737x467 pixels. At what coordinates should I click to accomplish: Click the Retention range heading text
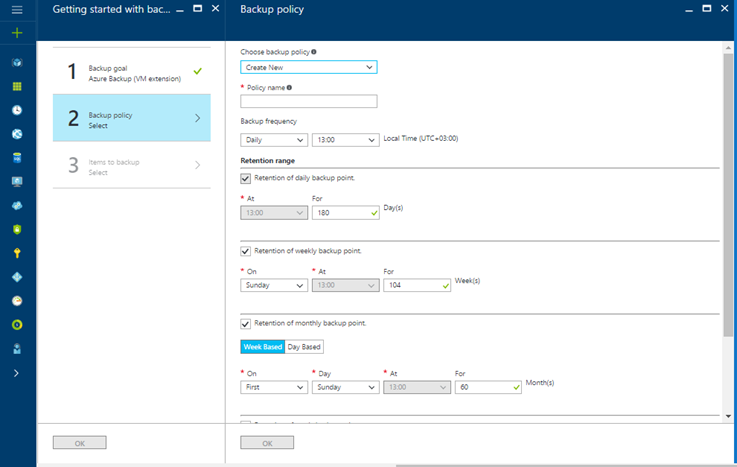coord(267,161)
